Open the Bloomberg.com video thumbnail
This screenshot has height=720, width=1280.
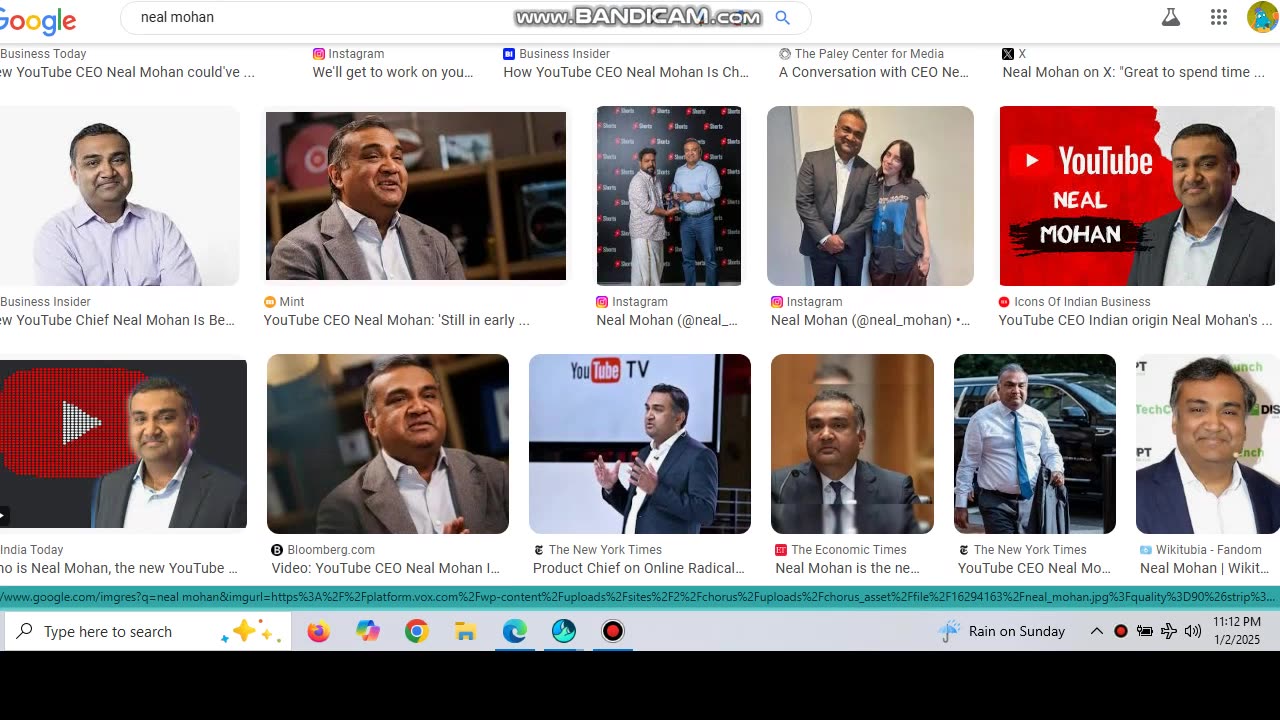[x=388, y=444]
